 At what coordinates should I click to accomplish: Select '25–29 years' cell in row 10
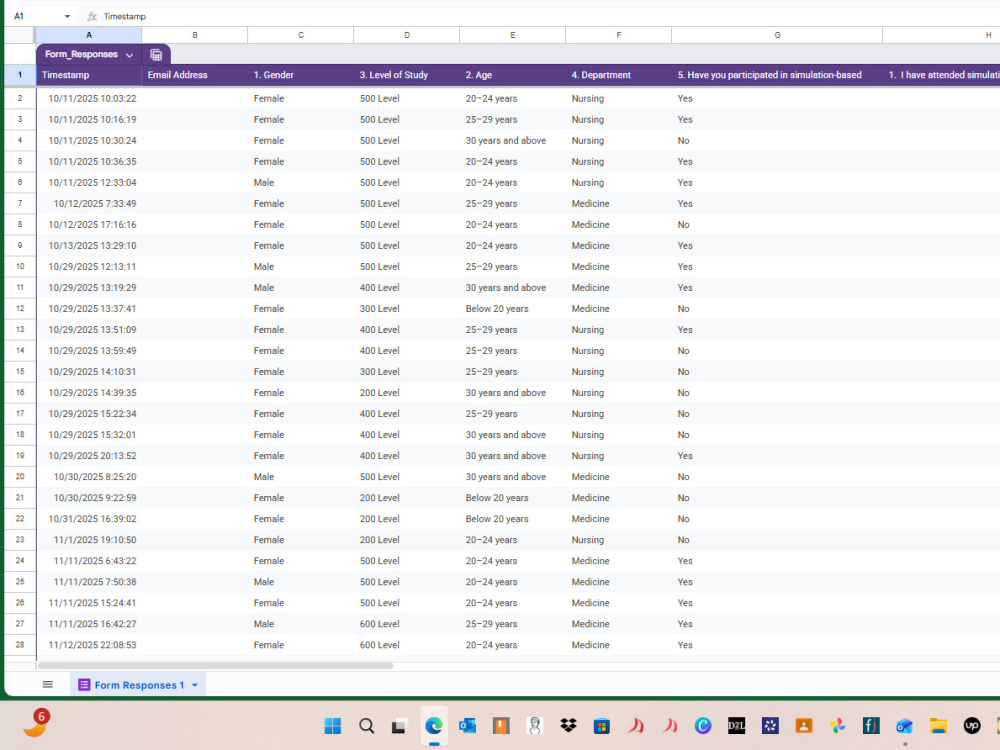512,267
